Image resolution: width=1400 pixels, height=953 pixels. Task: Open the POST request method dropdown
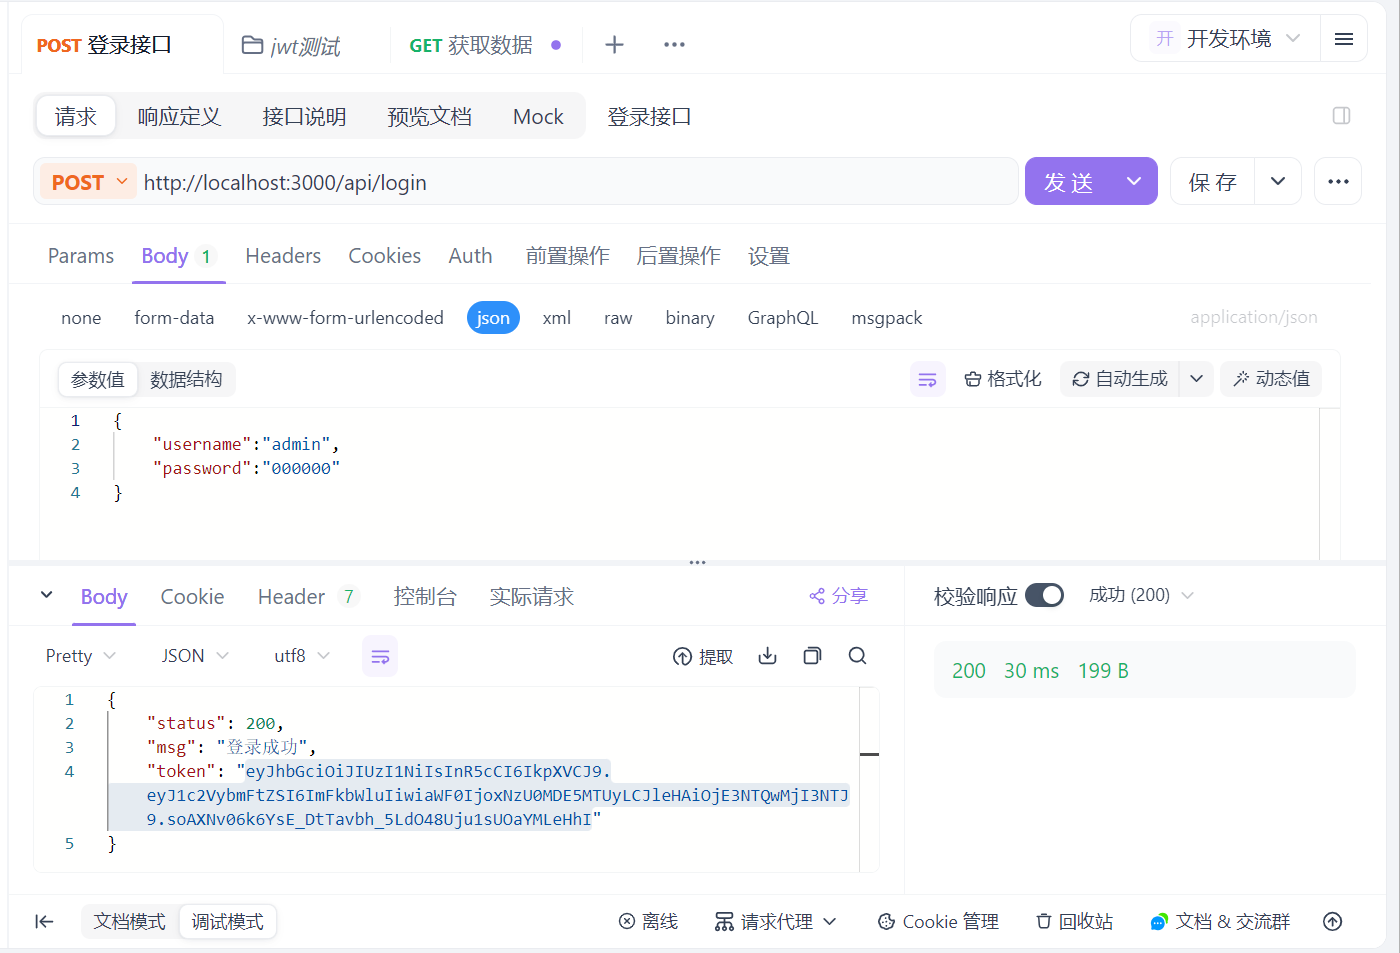point(87,181)
